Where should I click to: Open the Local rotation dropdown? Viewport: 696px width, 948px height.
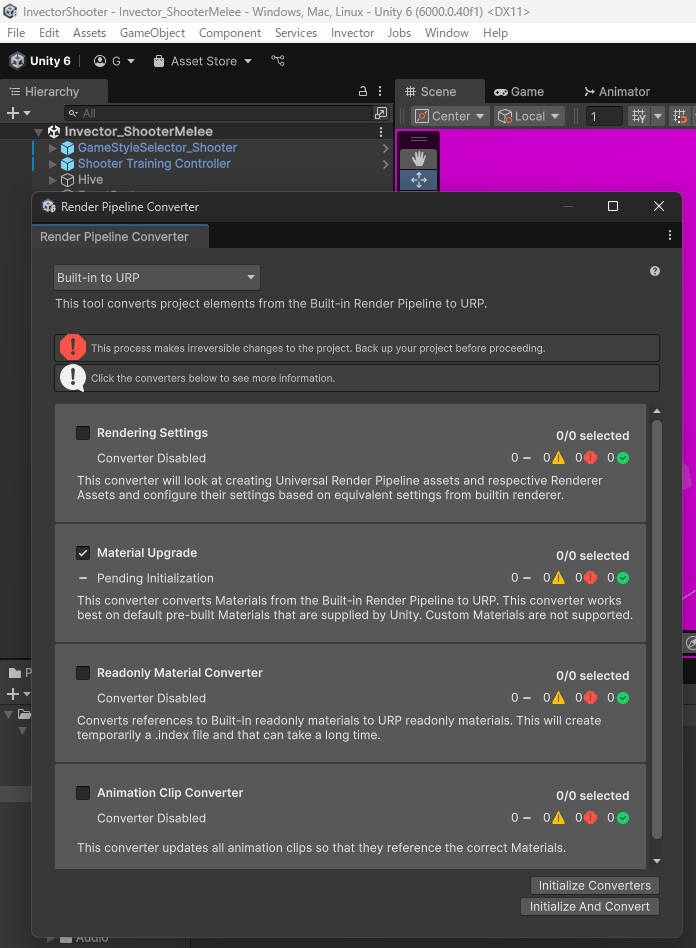[x=529, y=116]
